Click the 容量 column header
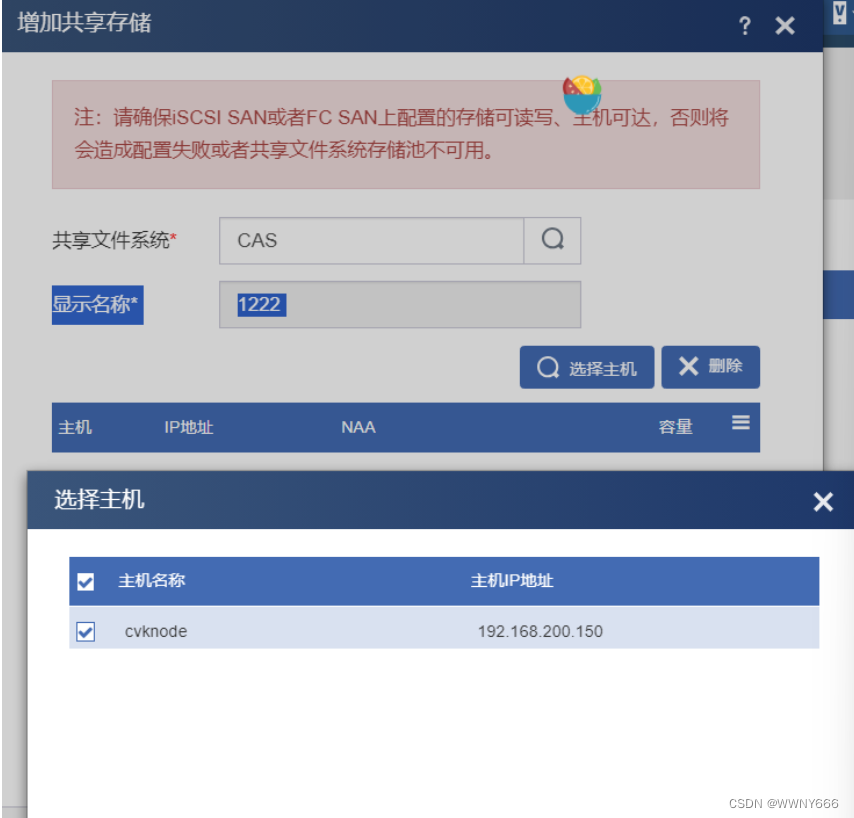 click(675, 427)
